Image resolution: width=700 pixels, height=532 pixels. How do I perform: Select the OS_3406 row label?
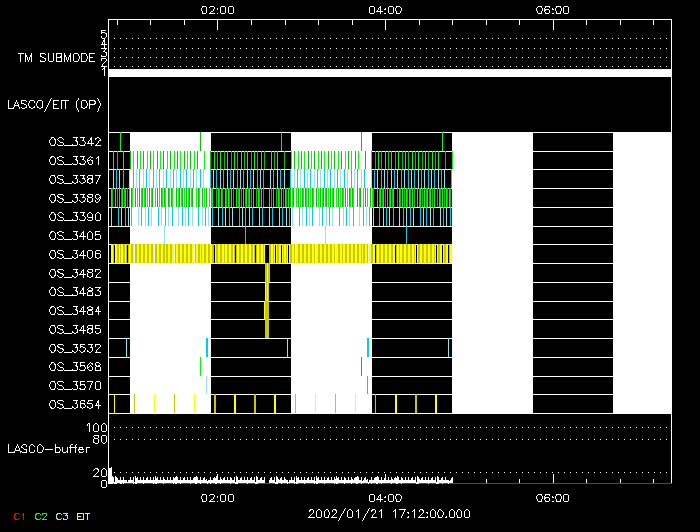(75, 255)
